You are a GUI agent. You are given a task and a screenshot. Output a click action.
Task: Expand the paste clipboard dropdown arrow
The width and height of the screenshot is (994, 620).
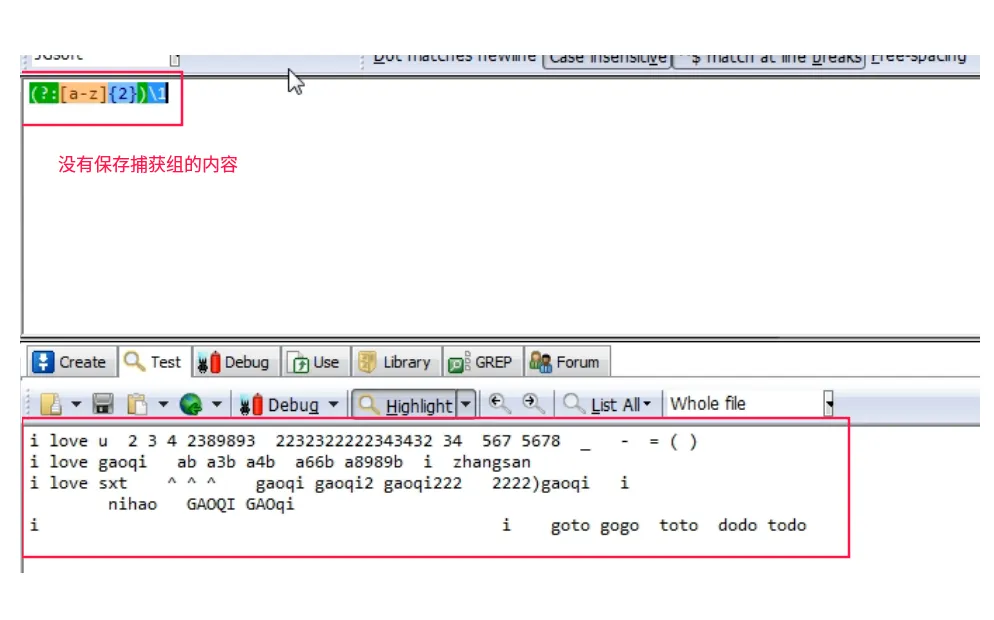pyautogui.click(x=163, y=404)
